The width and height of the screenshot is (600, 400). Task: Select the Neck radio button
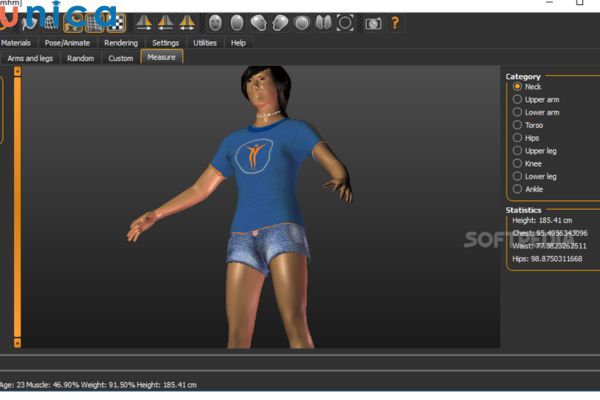coord(517,87)
